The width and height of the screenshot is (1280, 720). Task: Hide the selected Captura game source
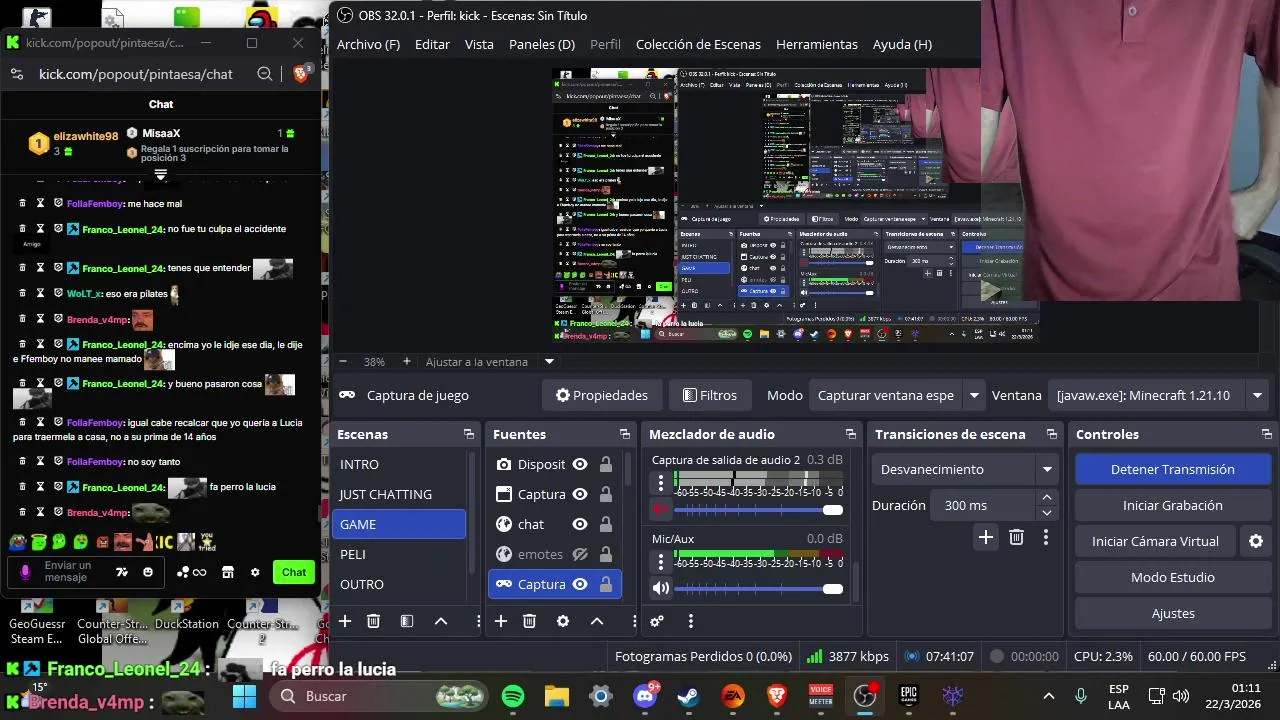point(579,584)
